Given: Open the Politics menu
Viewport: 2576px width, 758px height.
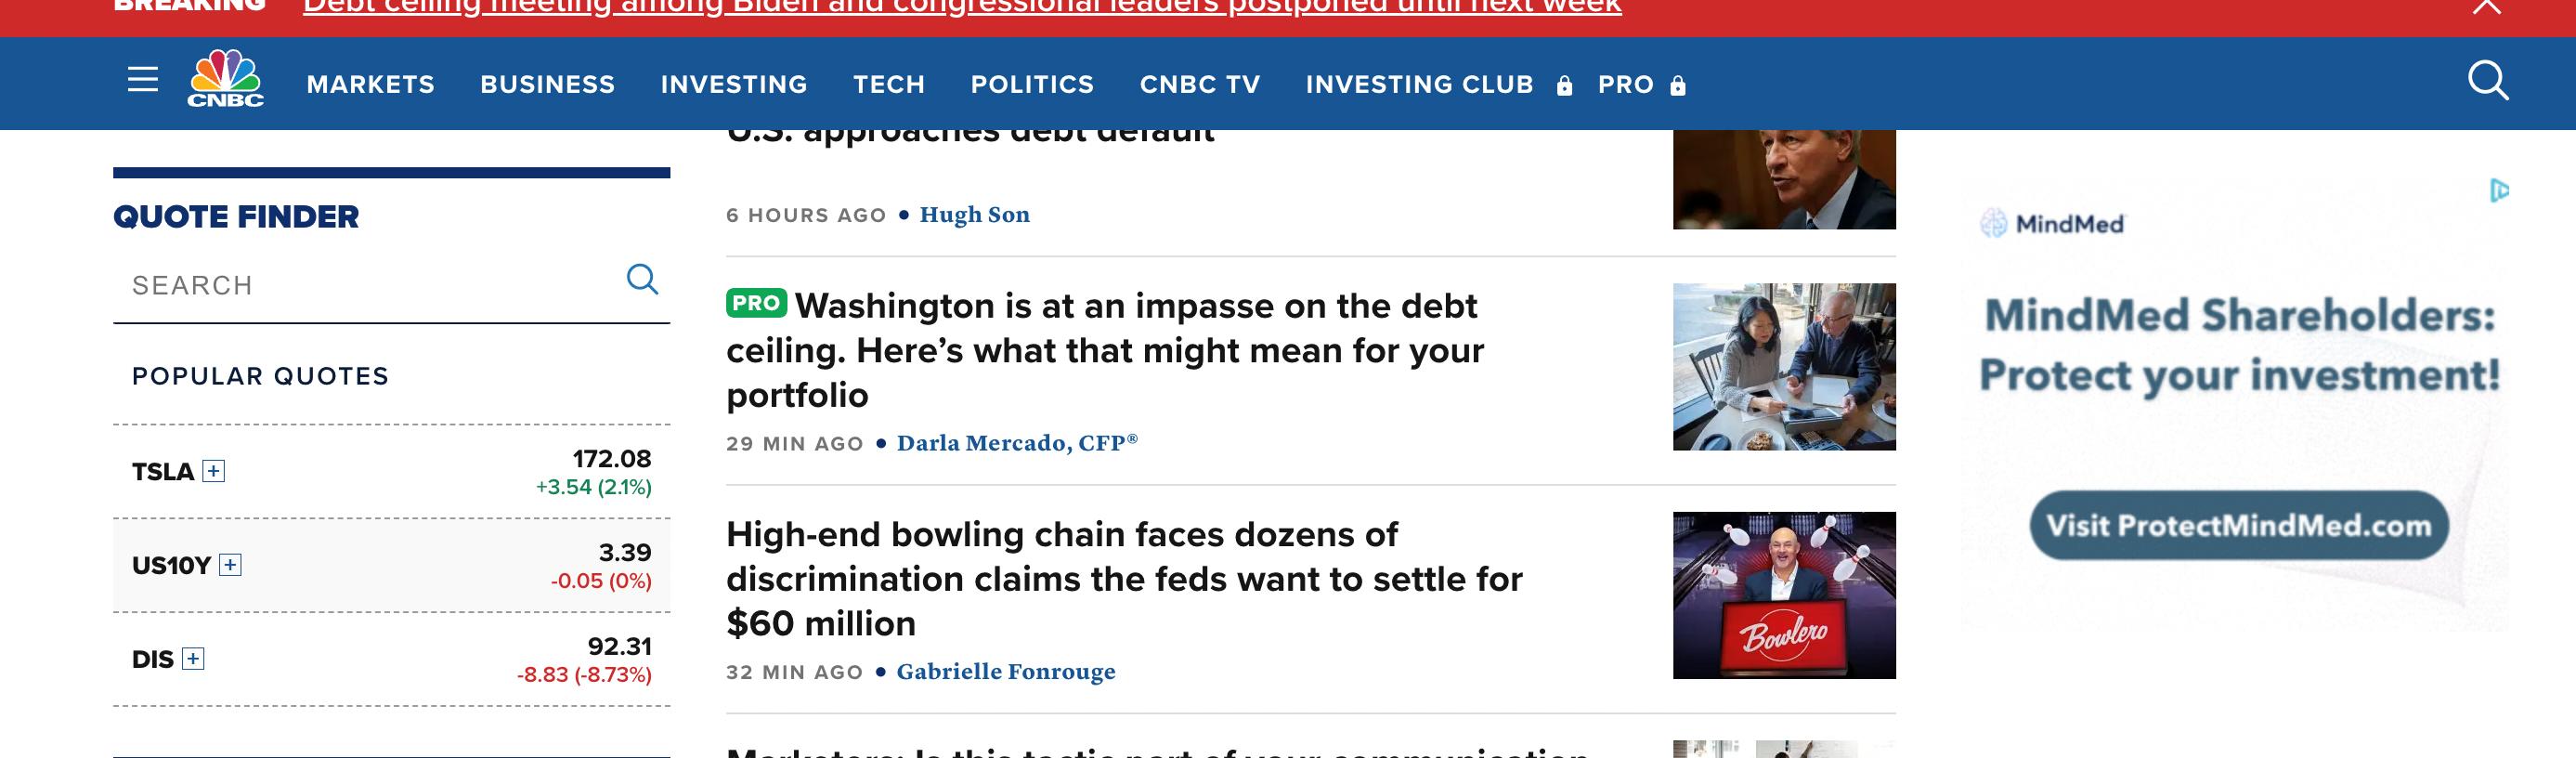Looking at the screenshot, I should (x=1032, y=85).
